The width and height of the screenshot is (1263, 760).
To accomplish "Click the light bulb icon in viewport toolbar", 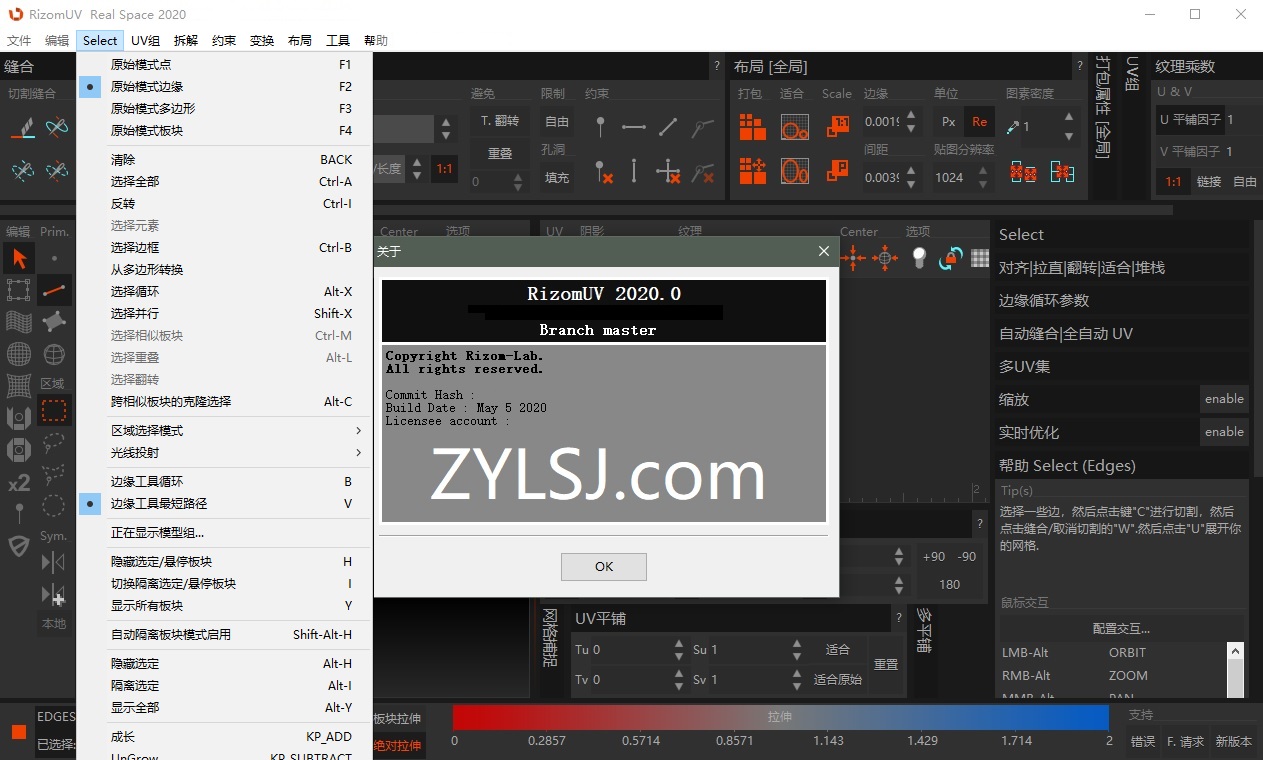I will (x=919, y=258).
